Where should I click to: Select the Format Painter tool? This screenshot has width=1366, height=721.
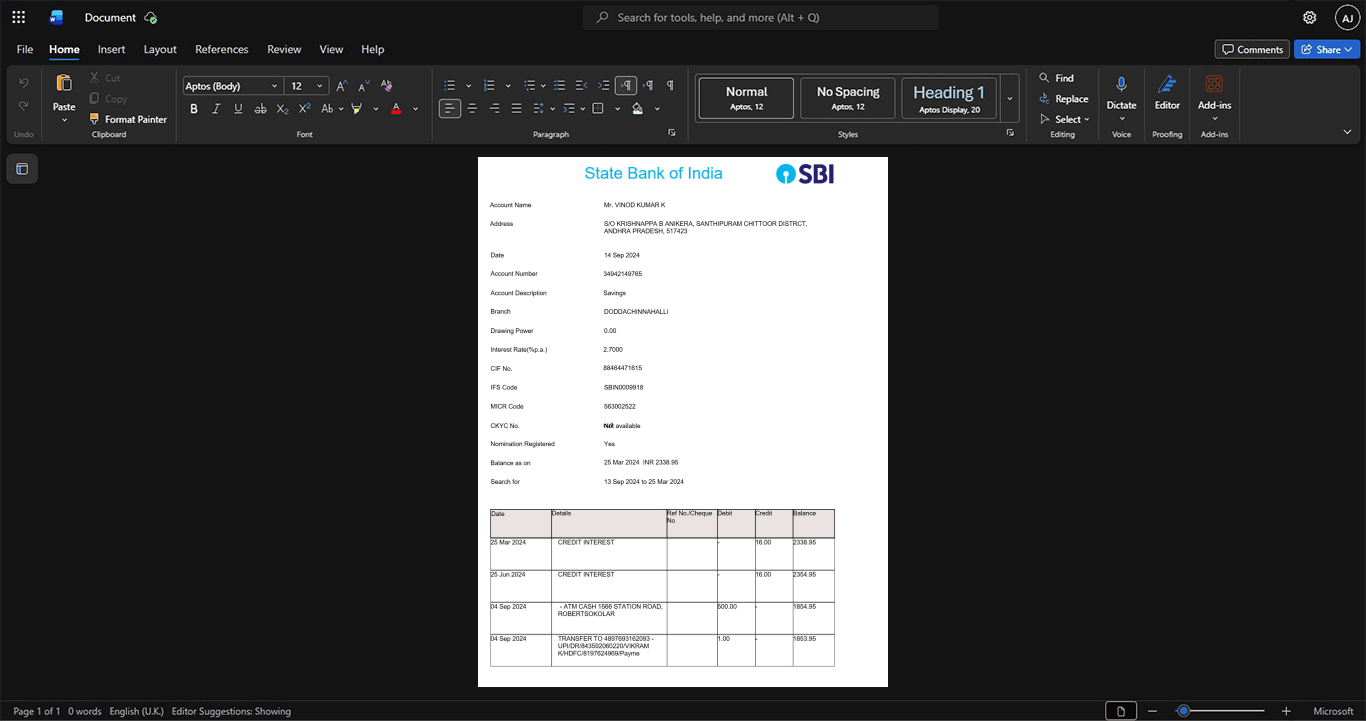128,119
